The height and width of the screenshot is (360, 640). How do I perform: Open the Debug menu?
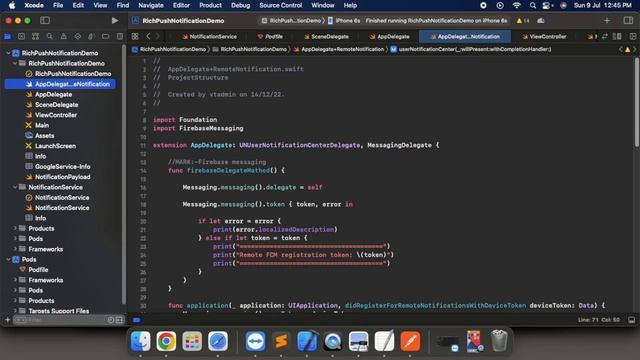pos(240,5)
